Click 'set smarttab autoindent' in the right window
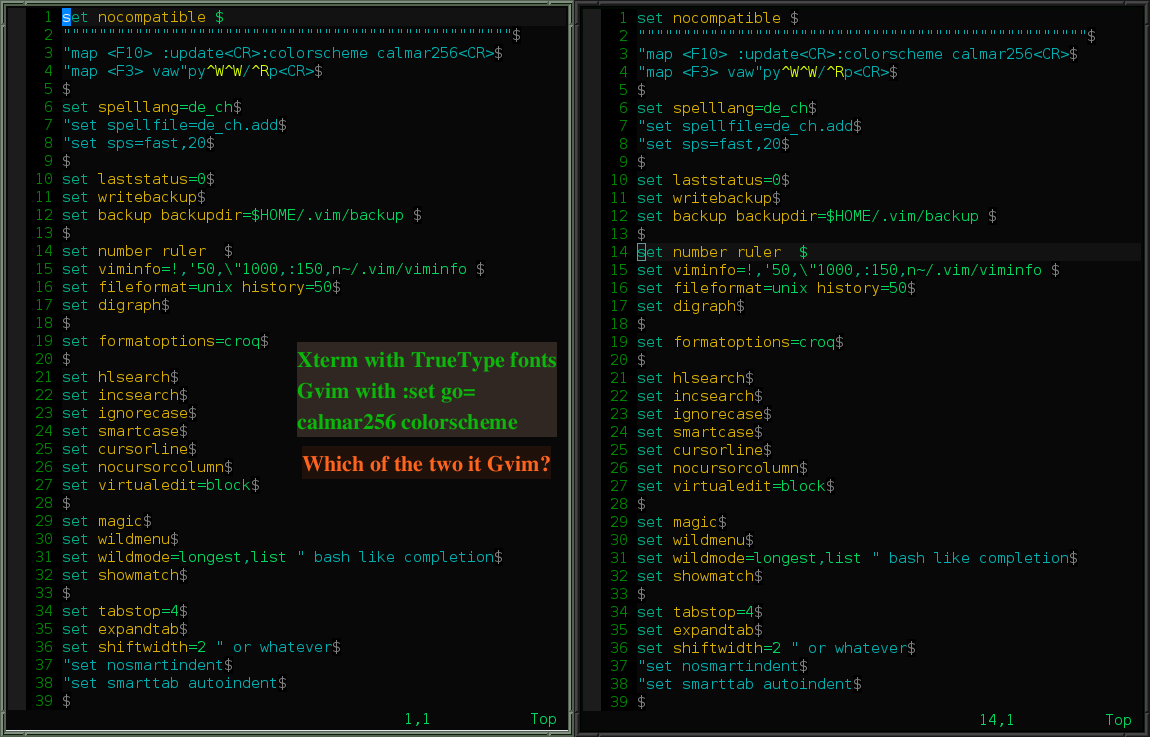Image resolution: width=1150 pixels, height=737 pixels. (x=745, y=683)
